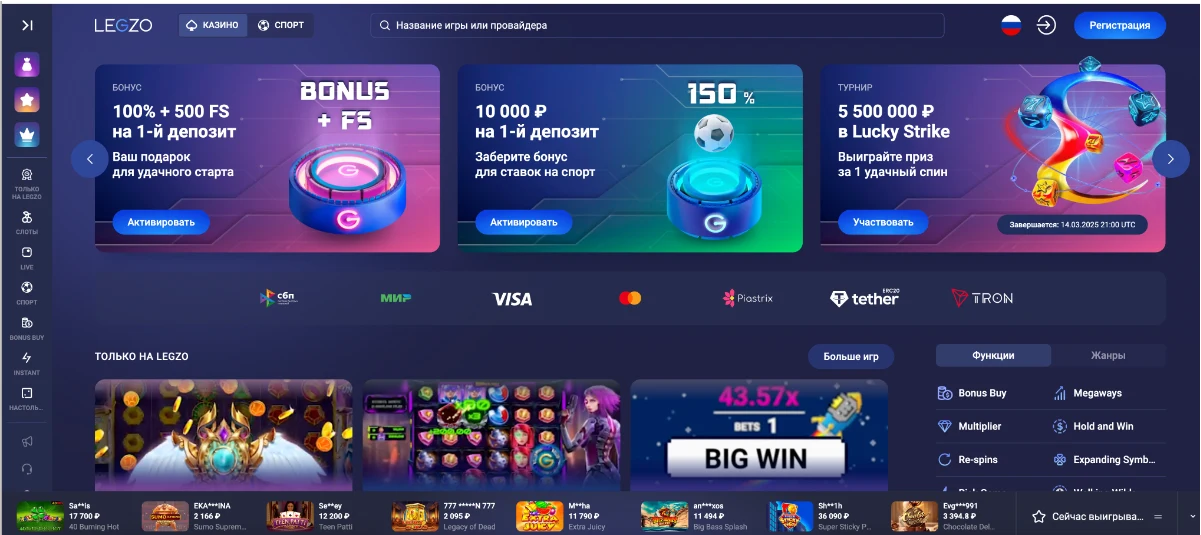Select the Жанры tab

1108,355
